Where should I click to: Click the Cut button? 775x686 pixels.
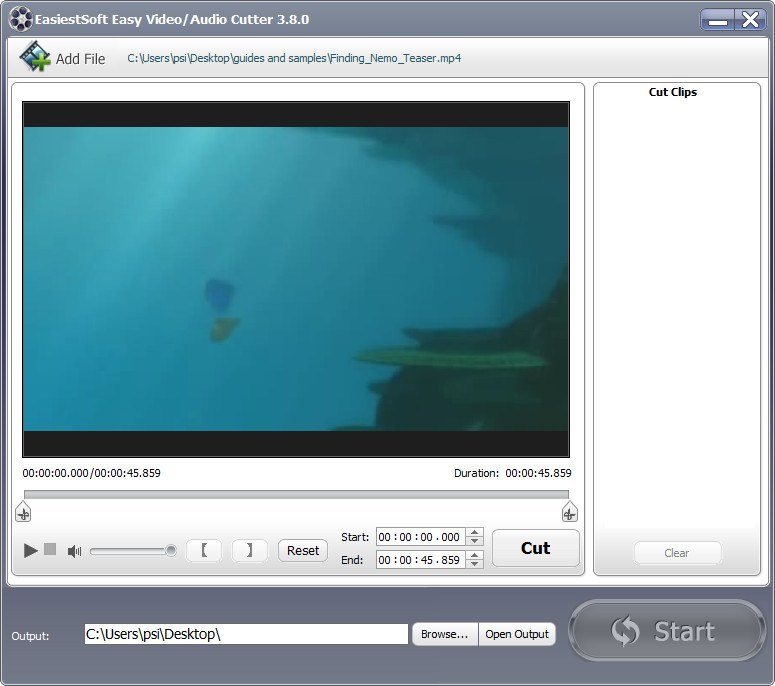pyautogui.click(x=536, y=548)
